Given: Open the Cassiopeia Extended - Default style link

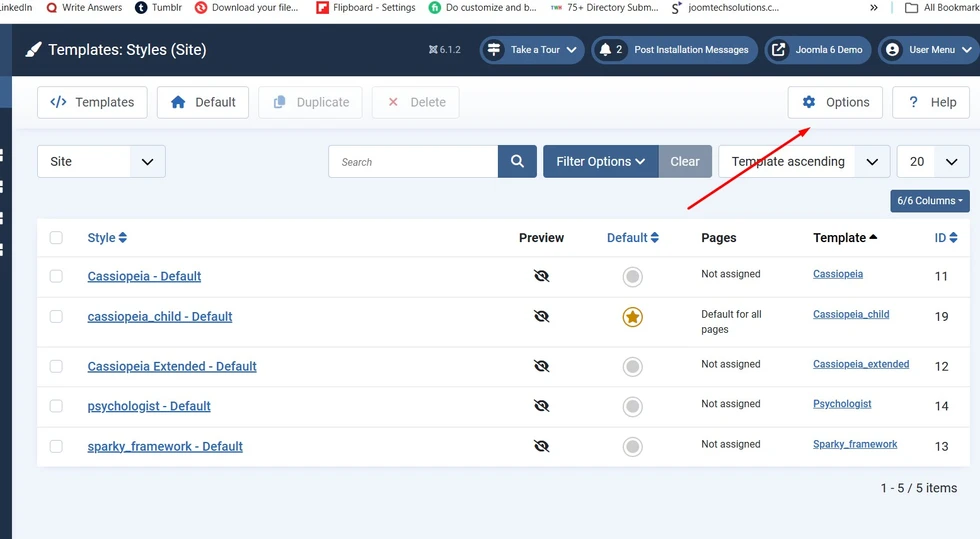Looking at the screenshot, I should pos(172,366).
